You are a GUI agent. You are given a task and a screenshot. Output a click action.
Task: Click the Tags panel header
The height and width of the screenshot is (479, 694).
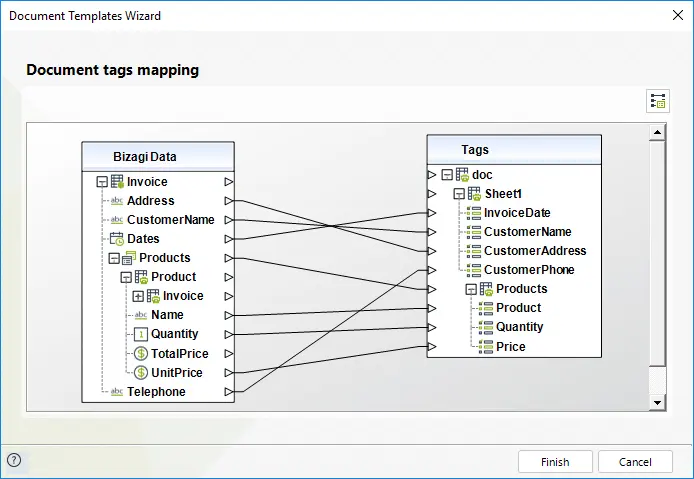point(514,150)
